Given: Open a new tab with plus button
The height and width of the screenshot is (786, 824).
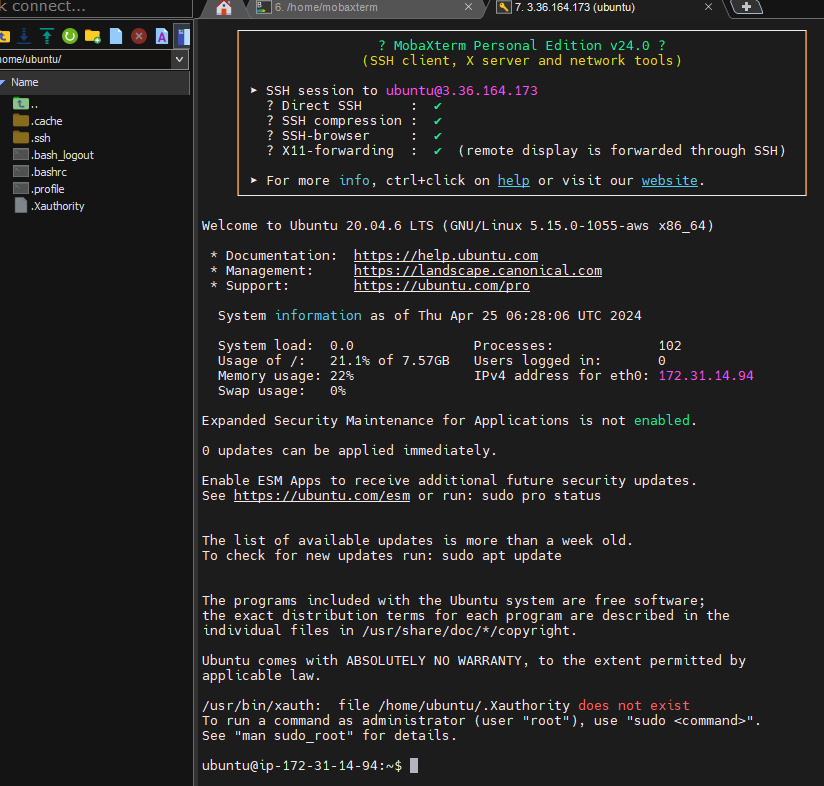Looking at the screenshot, I should click(747, 7).
